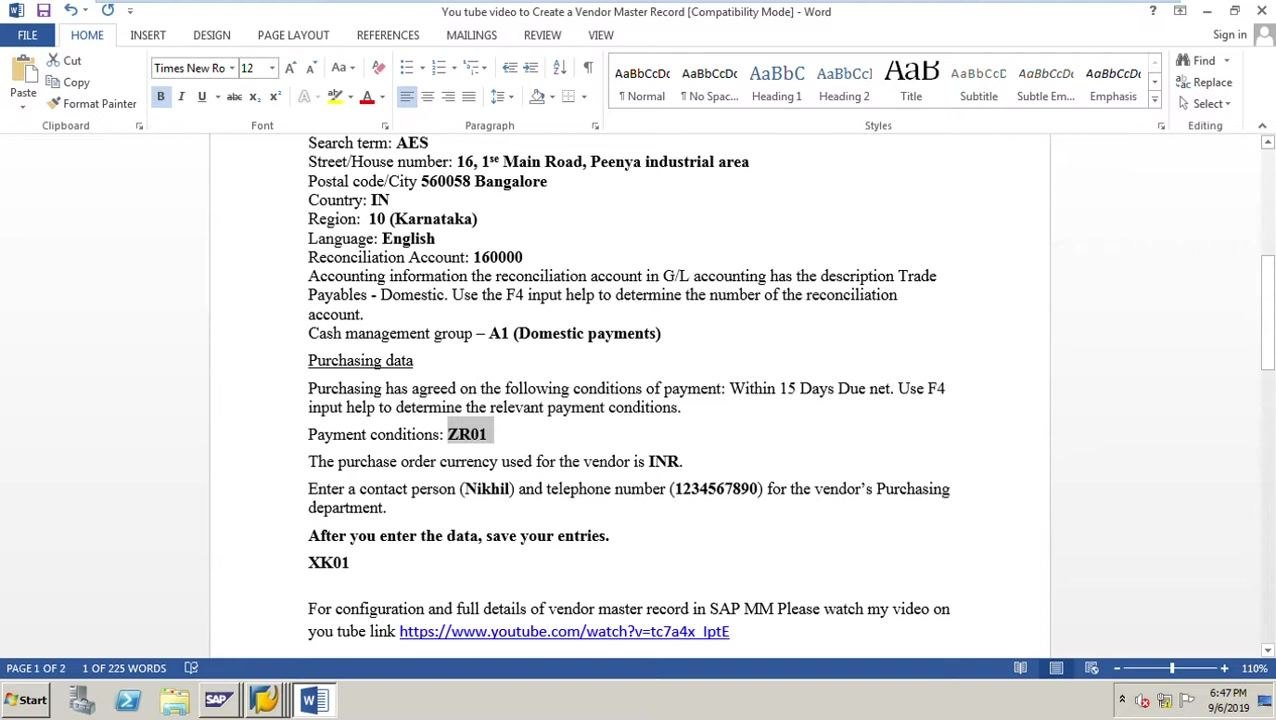Expand the Styles gallery

pos(1154,100)
